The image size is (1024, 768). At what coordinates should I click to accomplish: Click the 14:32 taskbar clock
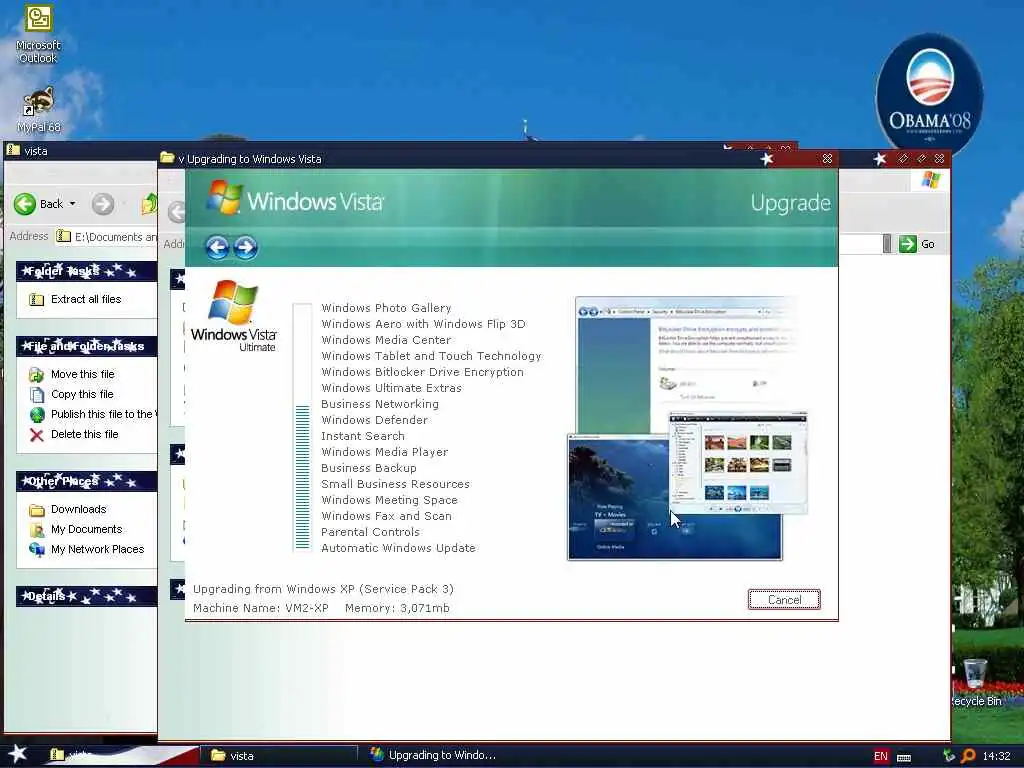click(x=996, y=756)
